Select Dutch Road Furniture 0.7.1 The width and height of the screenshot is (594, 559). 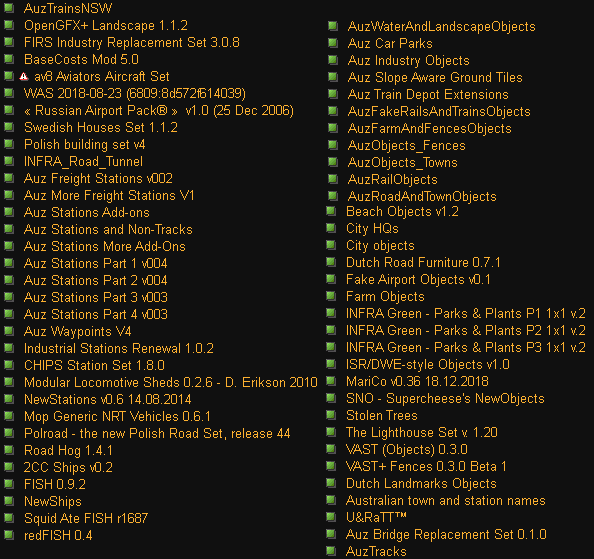[423, 262]
